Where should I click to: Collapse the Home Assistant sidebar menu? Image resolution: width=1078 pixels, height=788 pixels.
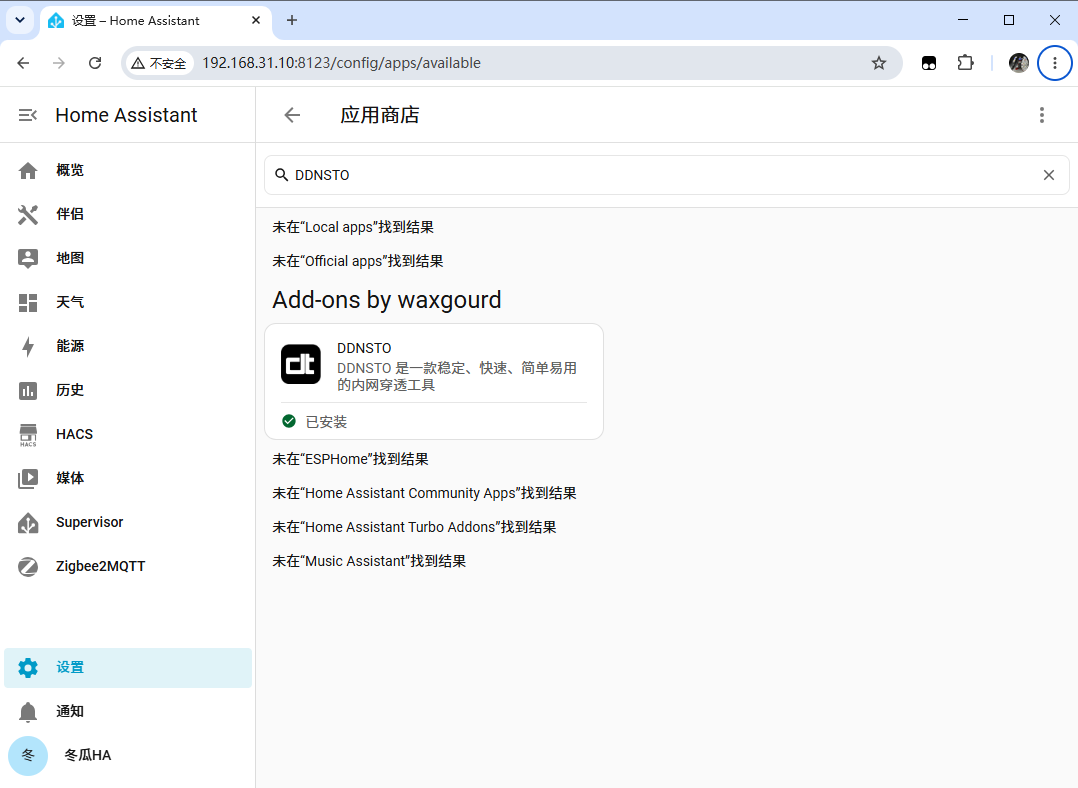tap(28, 115)
